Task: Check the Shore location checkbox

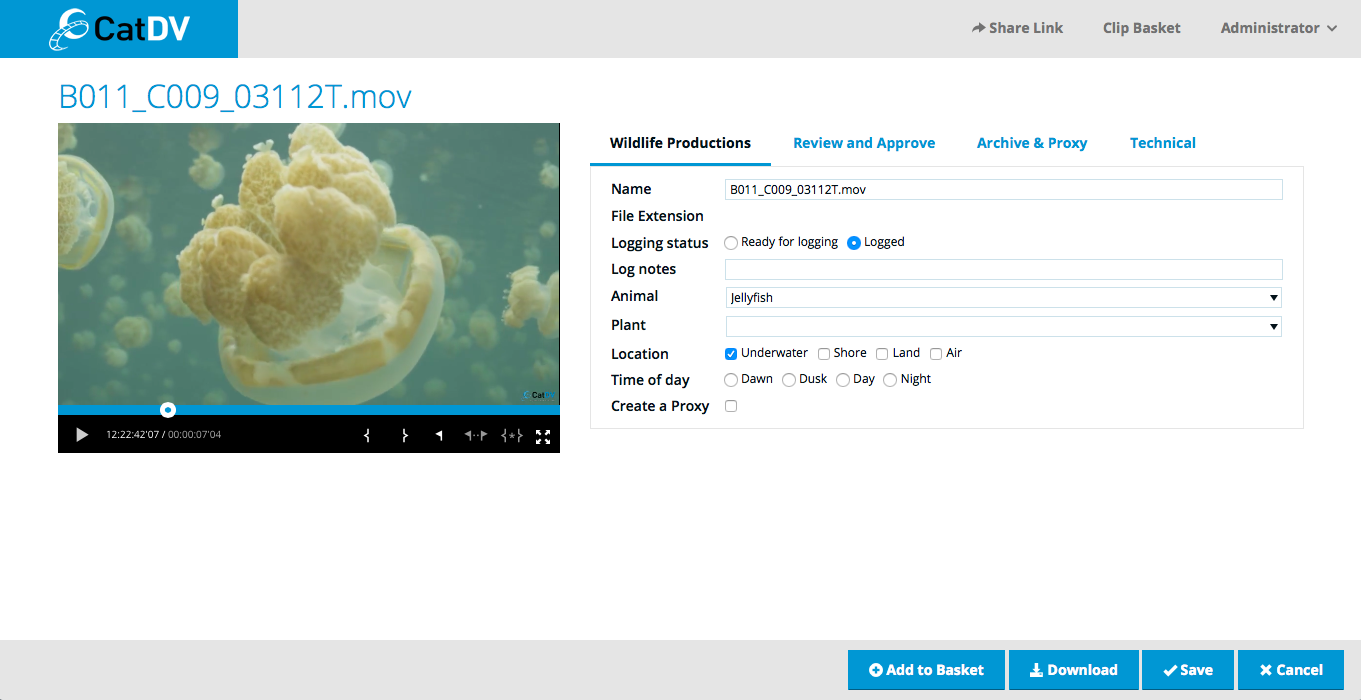Action: click(824, 354)
